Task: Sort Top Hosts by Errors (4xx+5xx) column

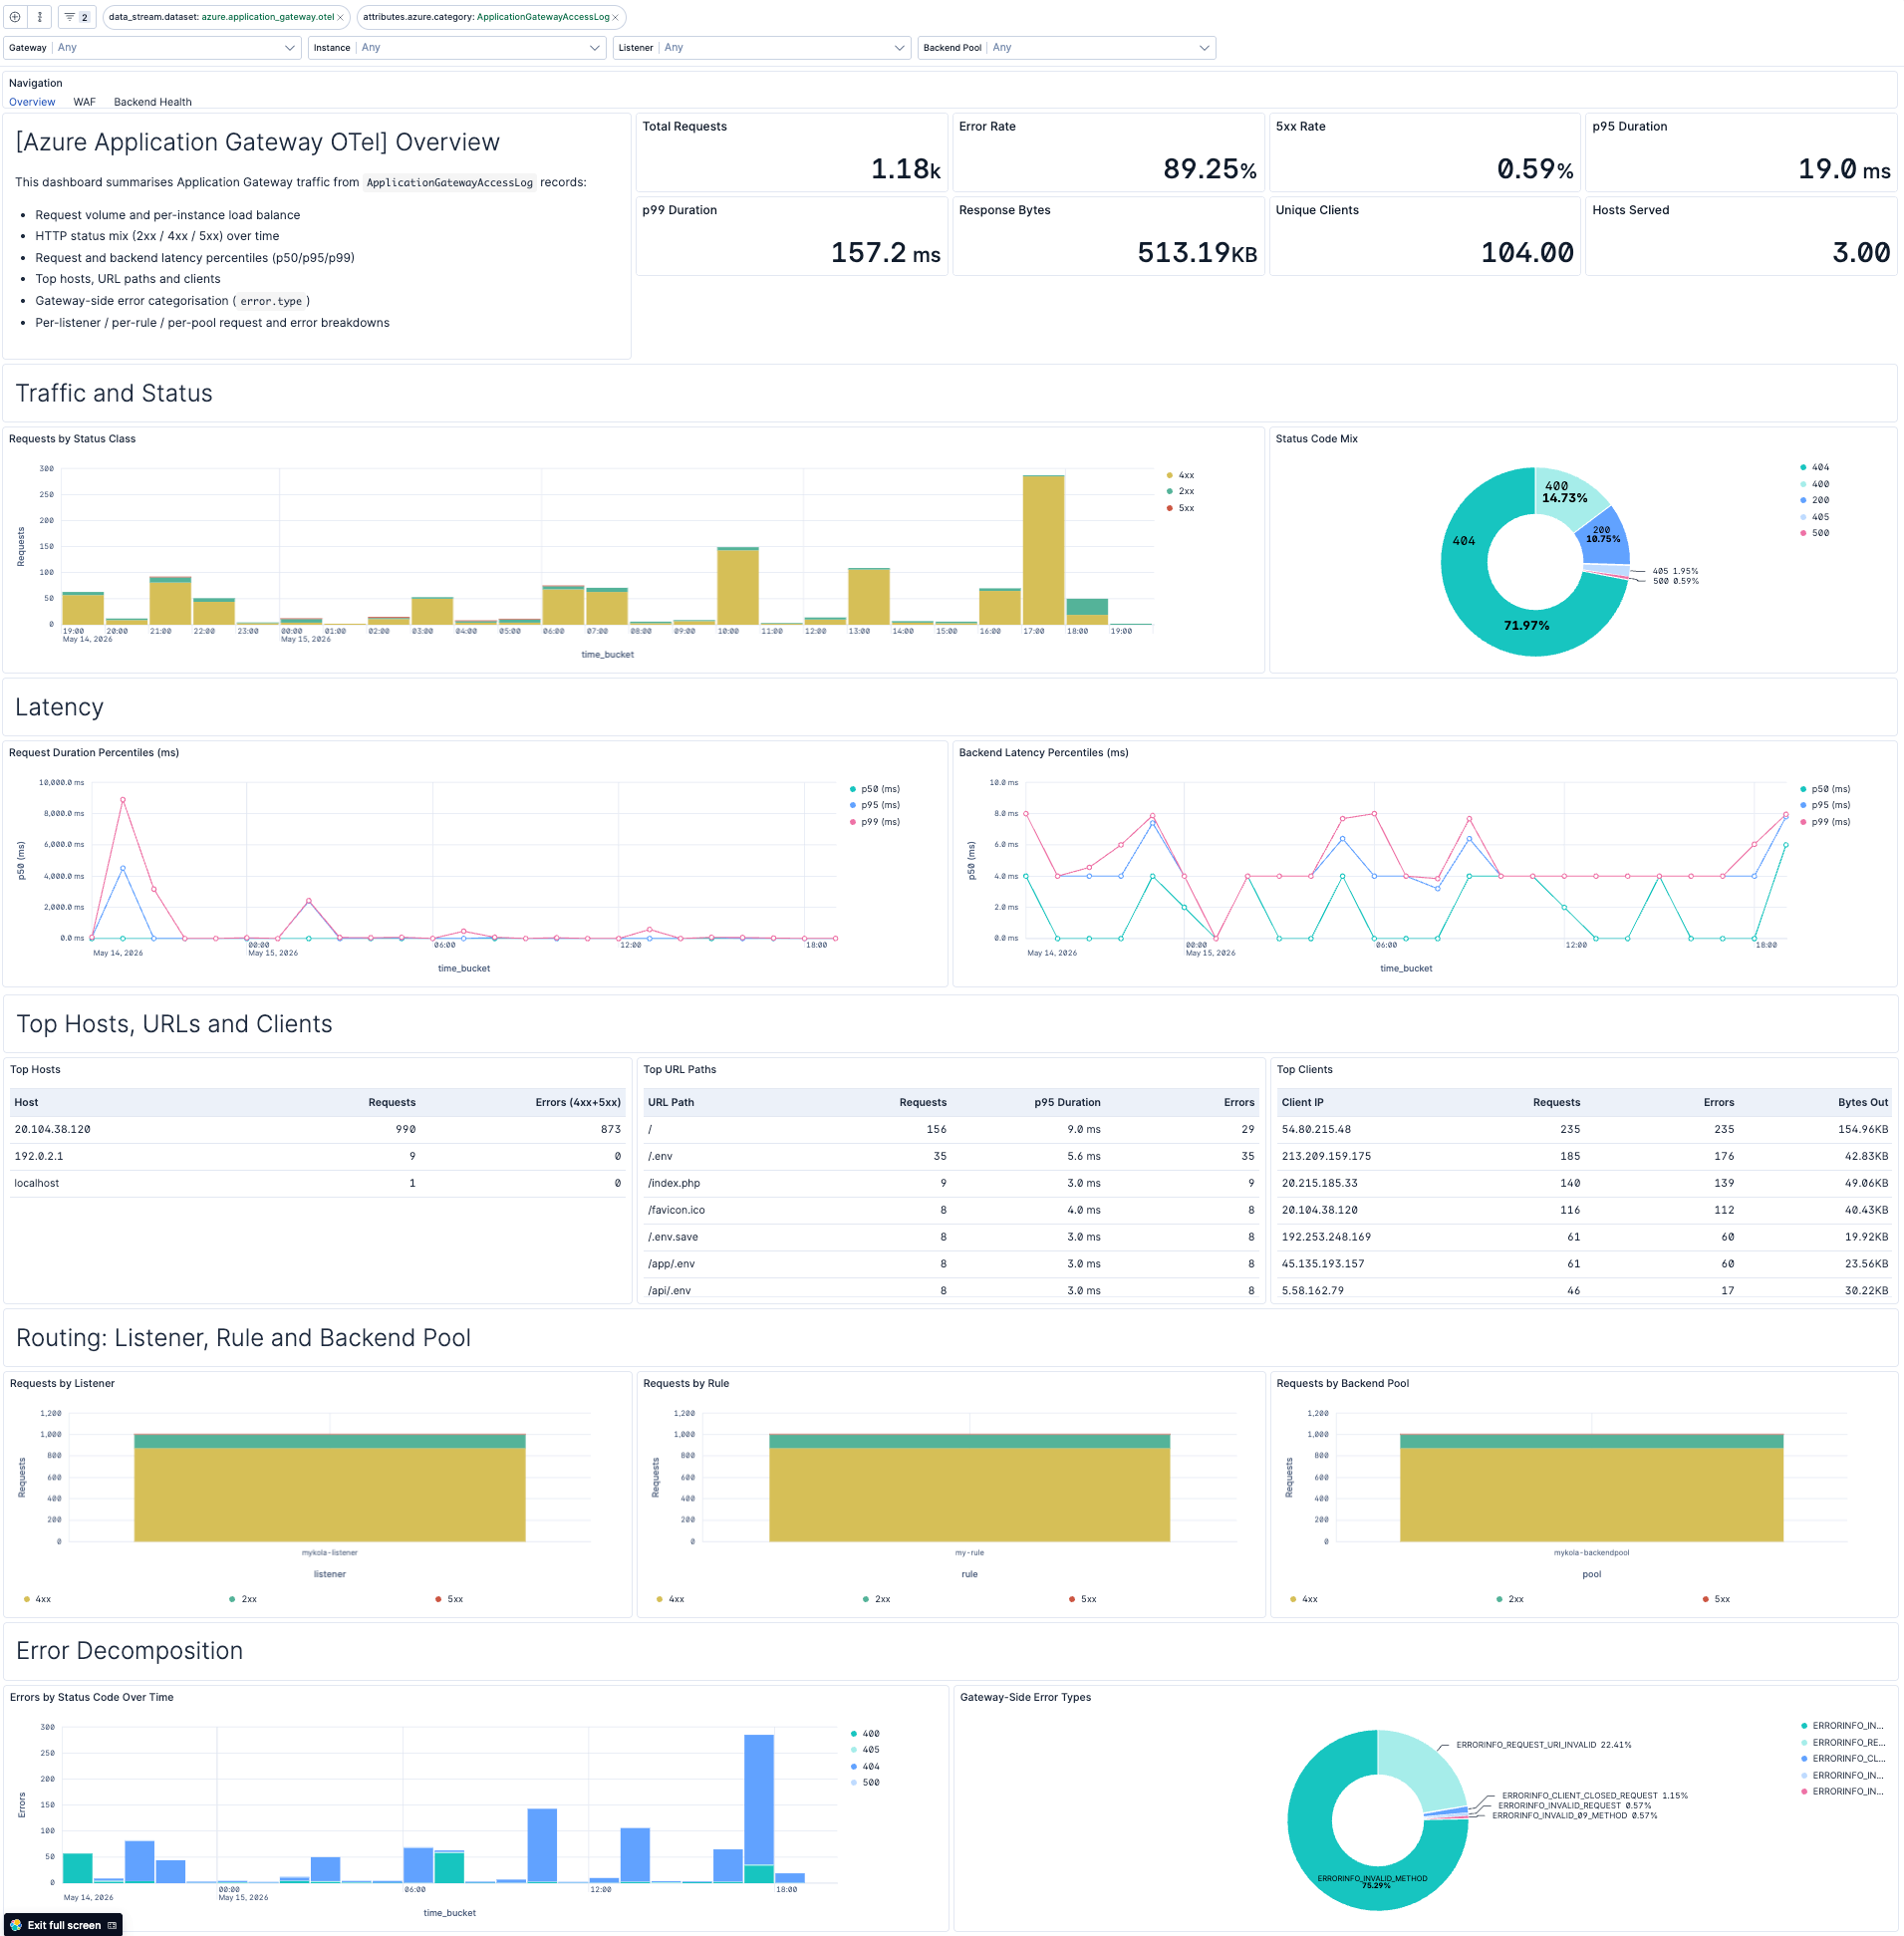Action: [x=578, y=1102]
